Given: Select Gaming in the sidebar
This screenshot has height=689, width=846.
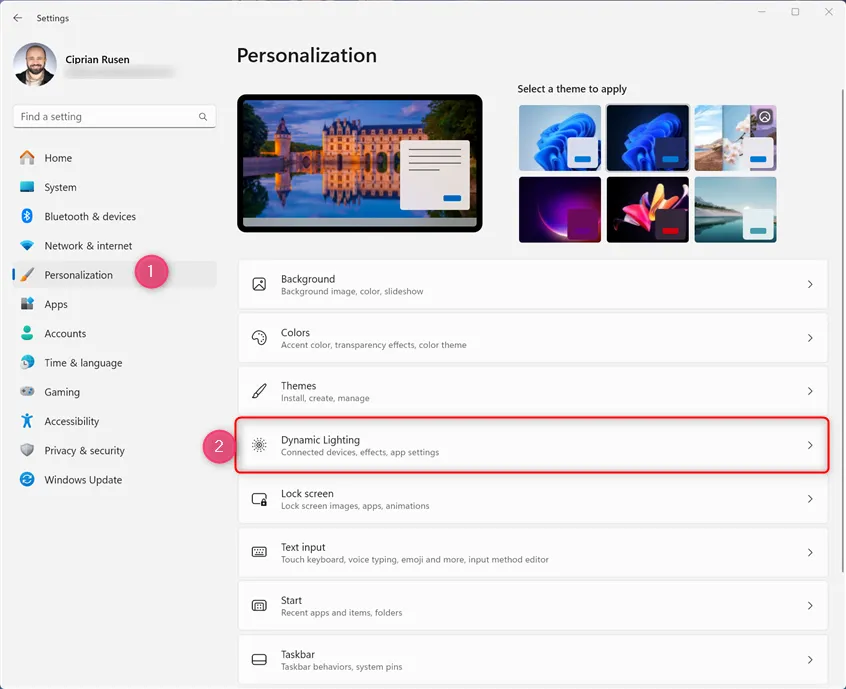Looking at the screenshot, I should [114, 392].
